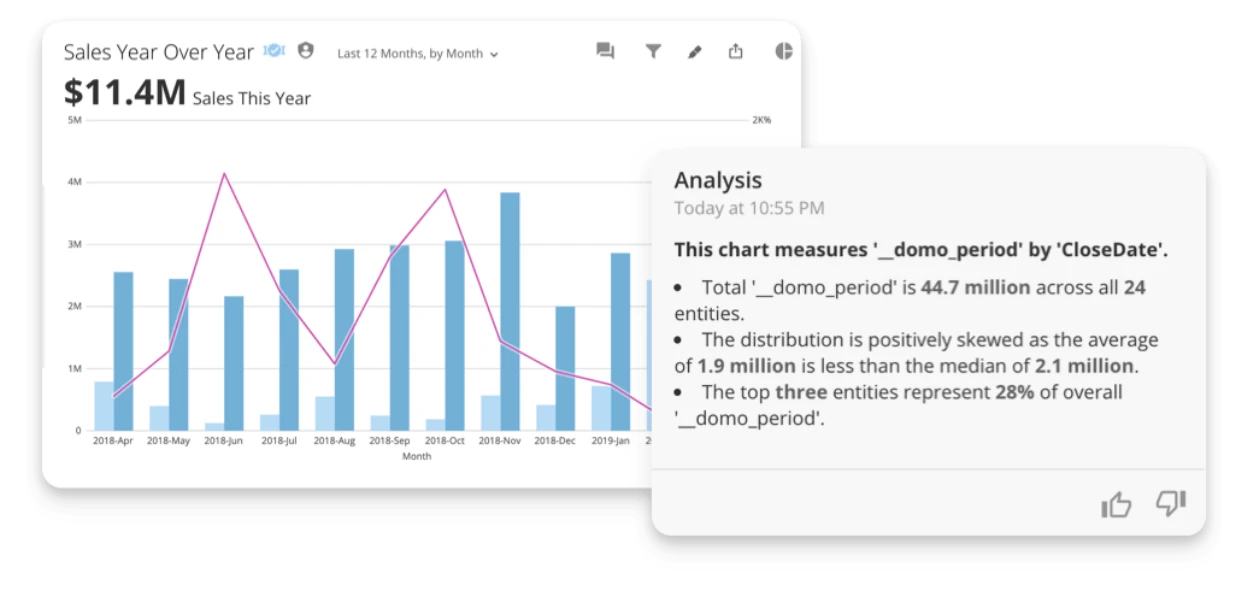Click the 'Month' axis label
This screenshot has height=594, width=1248.
click(416, 455)
